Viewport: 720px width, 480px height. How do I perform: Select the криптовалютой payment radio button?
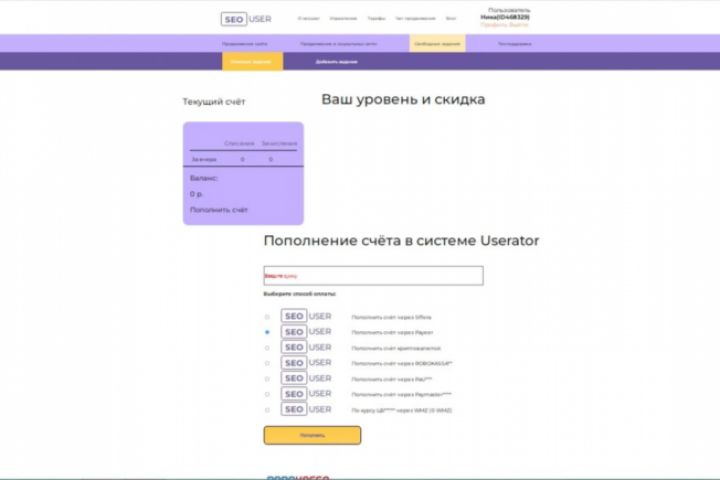click(267, 348)
